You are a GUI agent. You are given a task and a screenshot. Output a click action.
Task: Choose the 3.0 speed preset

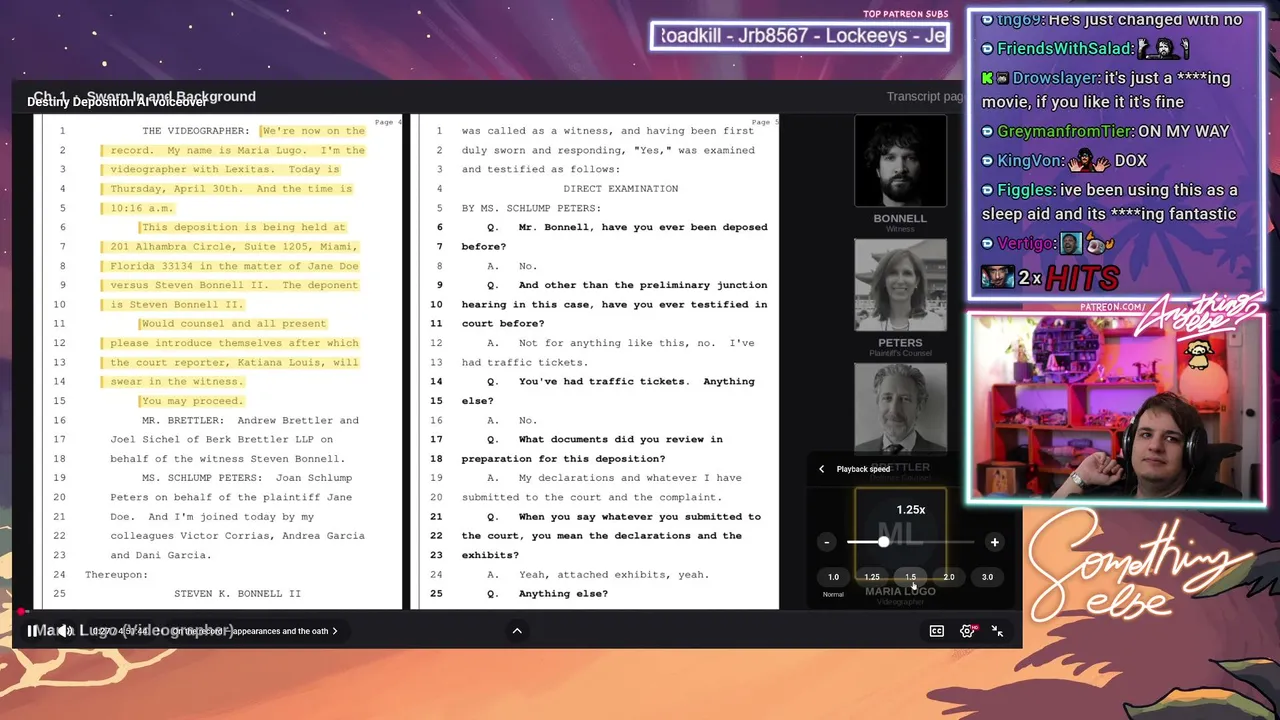(987, 577)
